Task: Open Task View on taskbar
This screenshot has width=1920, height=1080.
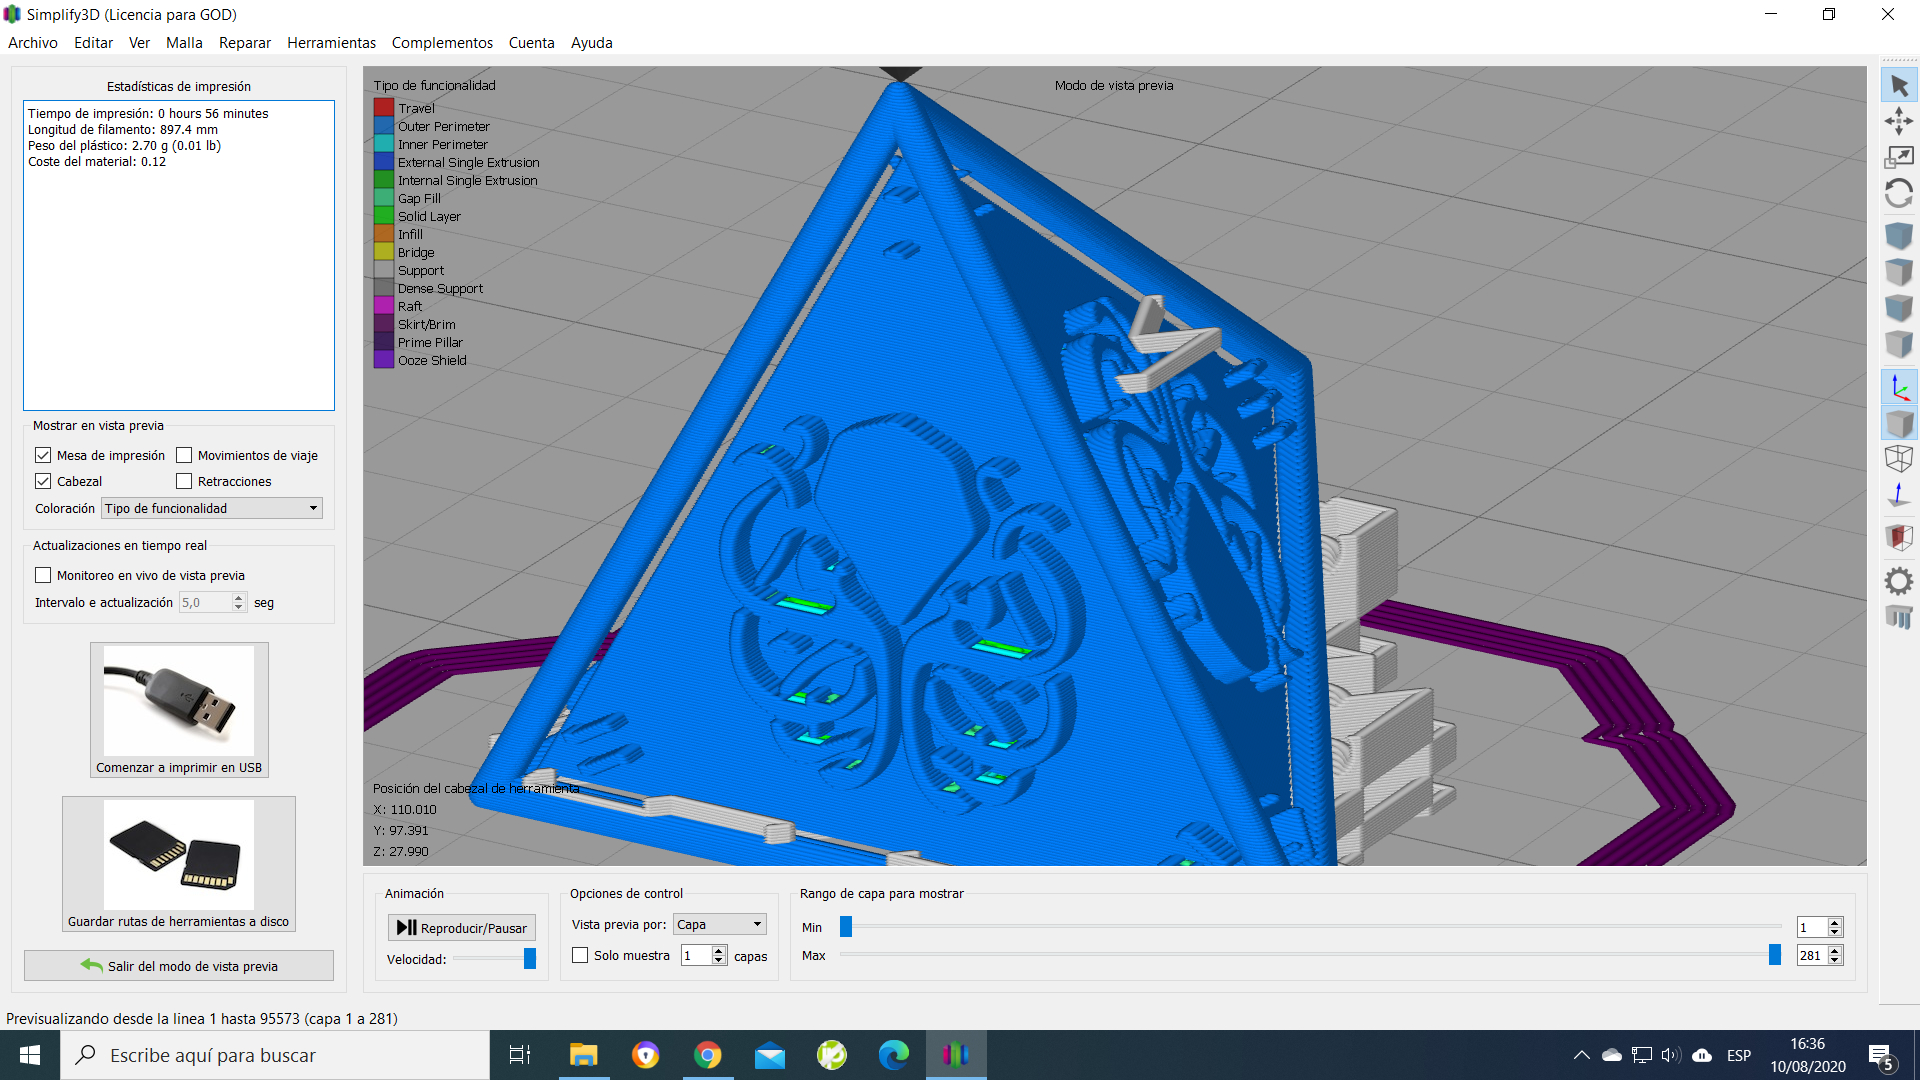Action: tap(520, 1055)
